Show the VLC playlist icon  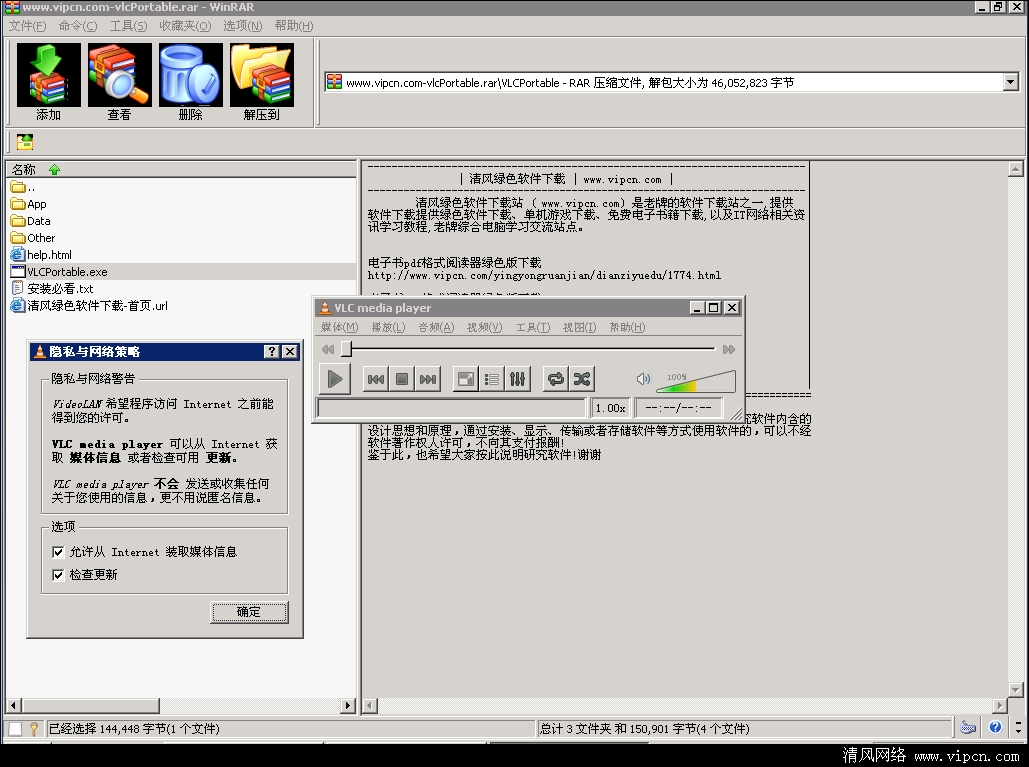pos(492,379)
